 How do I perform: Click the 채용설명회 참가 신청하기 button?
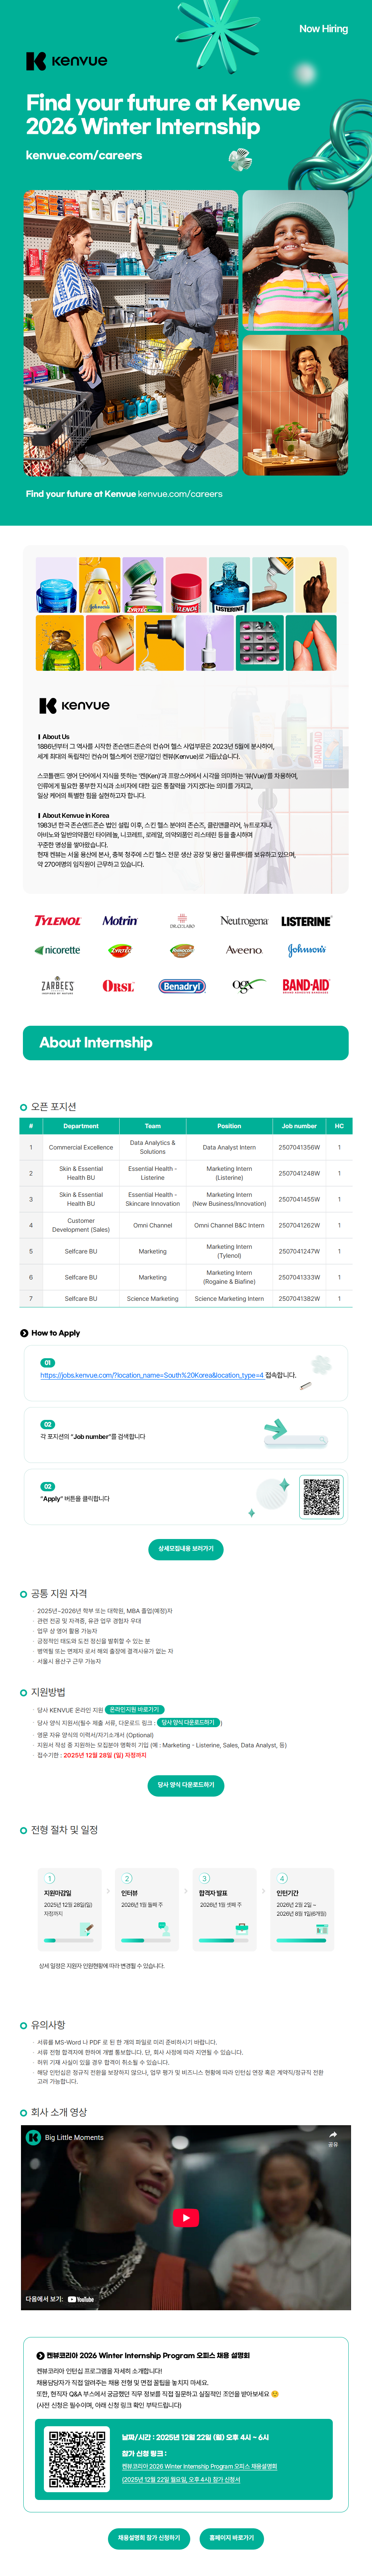149,2538
